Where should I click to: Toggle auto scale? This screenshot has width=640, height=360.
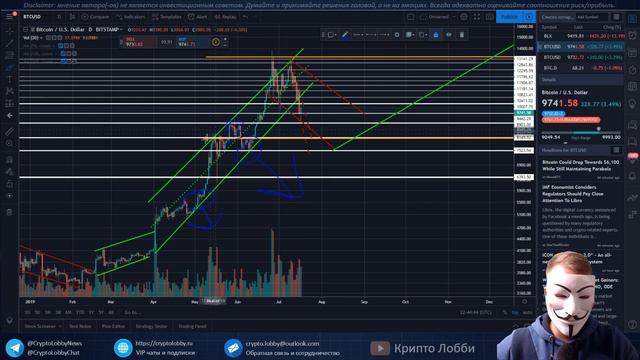point(527,313)
